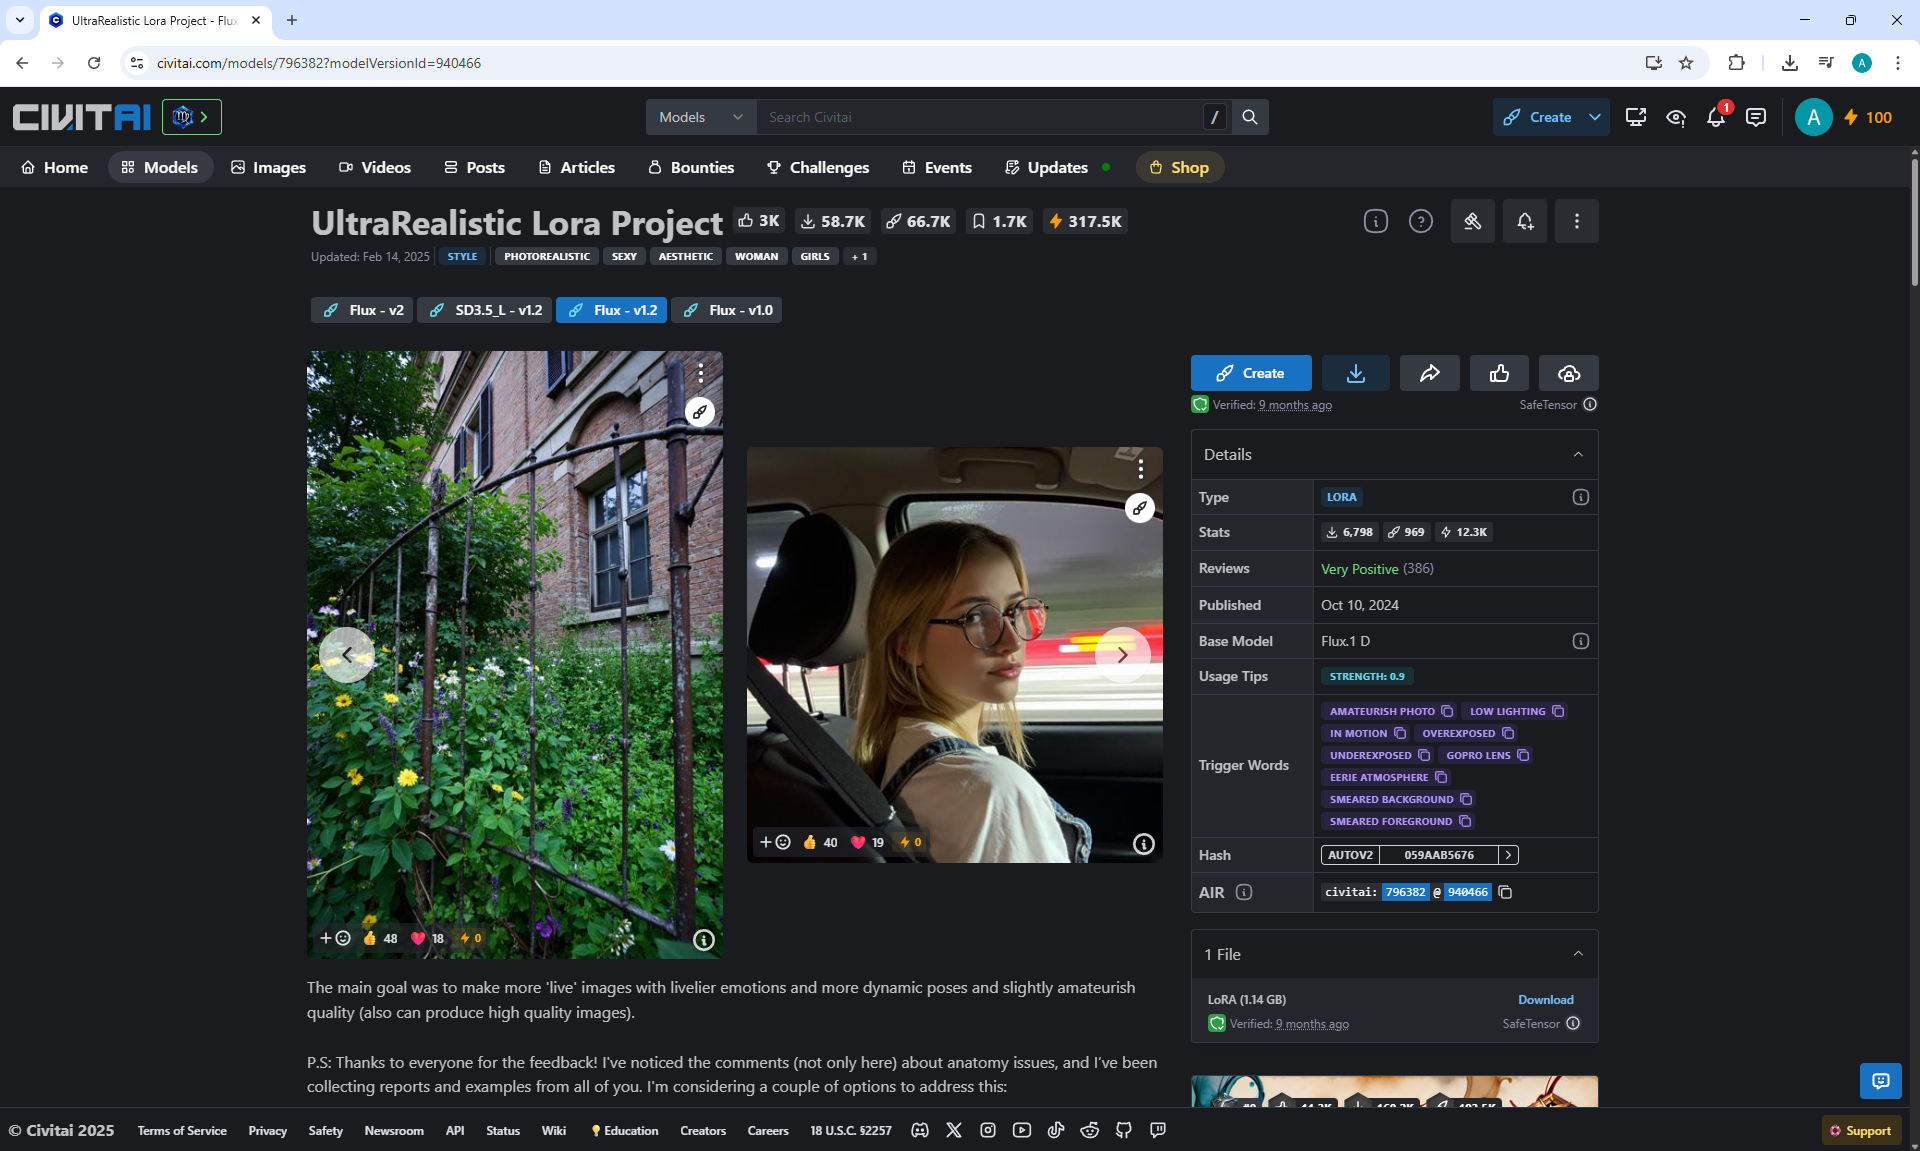Switch to Flux - v2 version tab
This screenshot has height=1151, width=1920.
[x=362, y=310]
